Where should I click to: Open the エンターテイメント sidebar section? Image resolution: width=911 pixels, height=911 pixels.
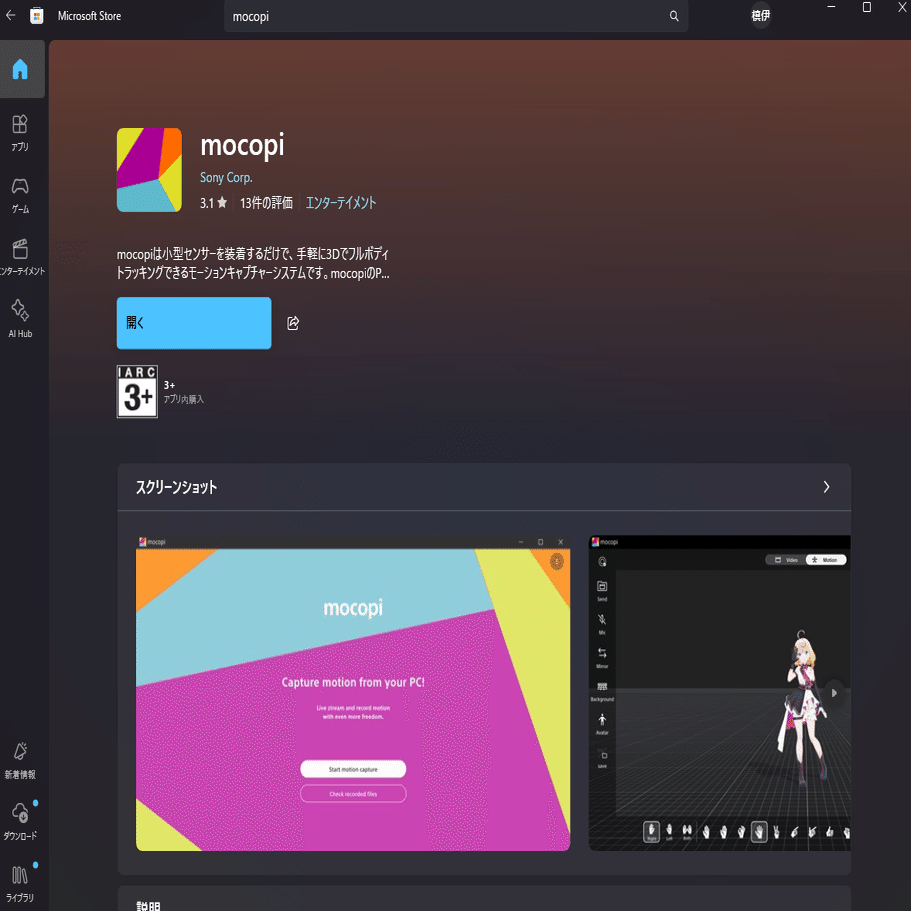(21, 256)
